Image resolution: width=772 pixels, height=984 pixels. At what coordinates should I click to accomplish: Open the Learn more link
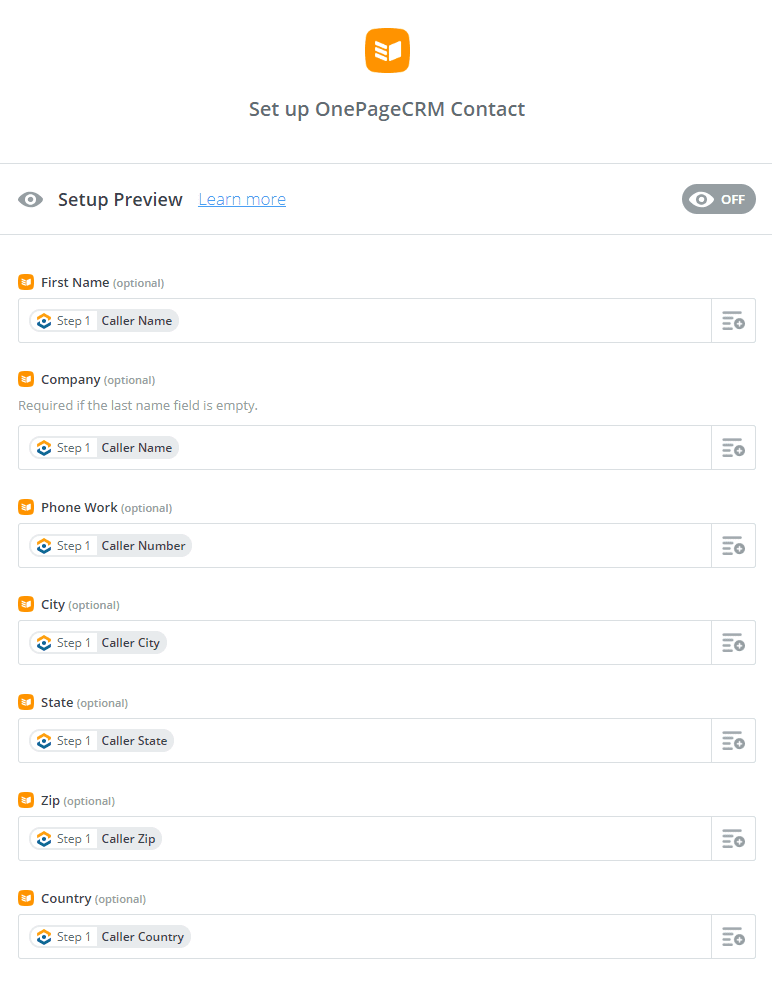pos(242,200)
